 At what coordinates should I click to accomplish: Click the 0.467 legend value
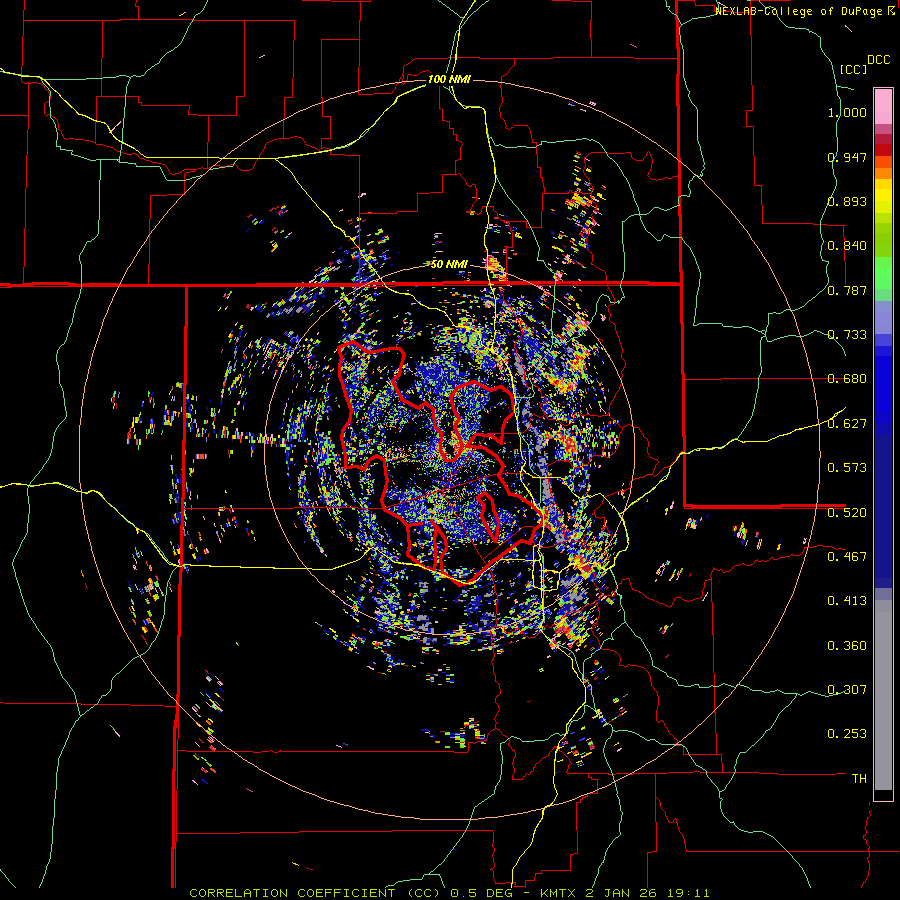pos(847,557)
